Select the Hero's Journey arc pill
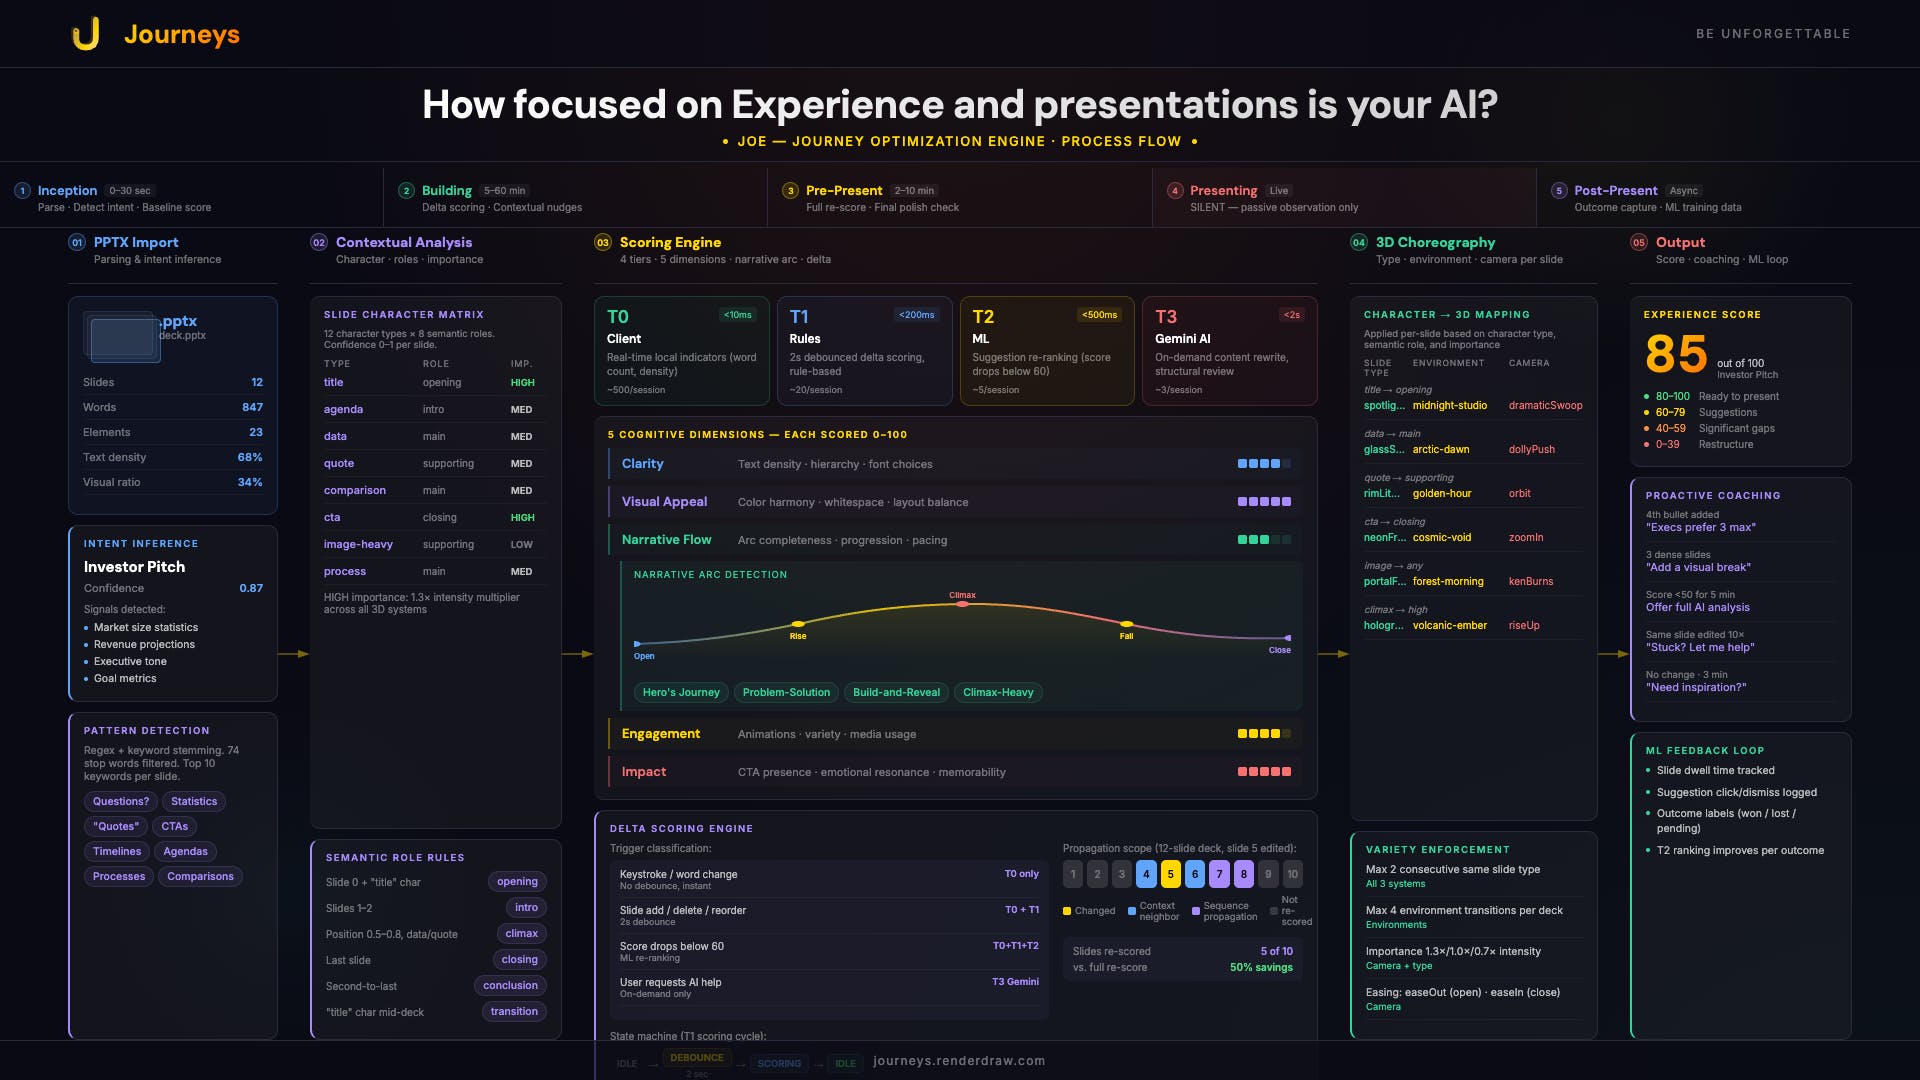 pos(681,692)
